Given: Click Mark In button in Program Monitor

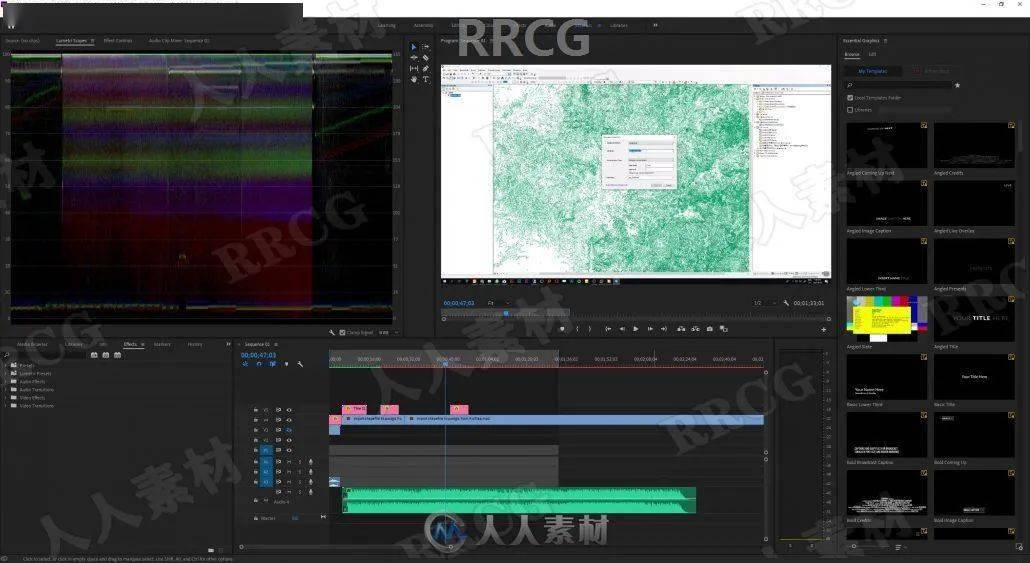Looking at the screenshot, I should [x=577, y=328].
